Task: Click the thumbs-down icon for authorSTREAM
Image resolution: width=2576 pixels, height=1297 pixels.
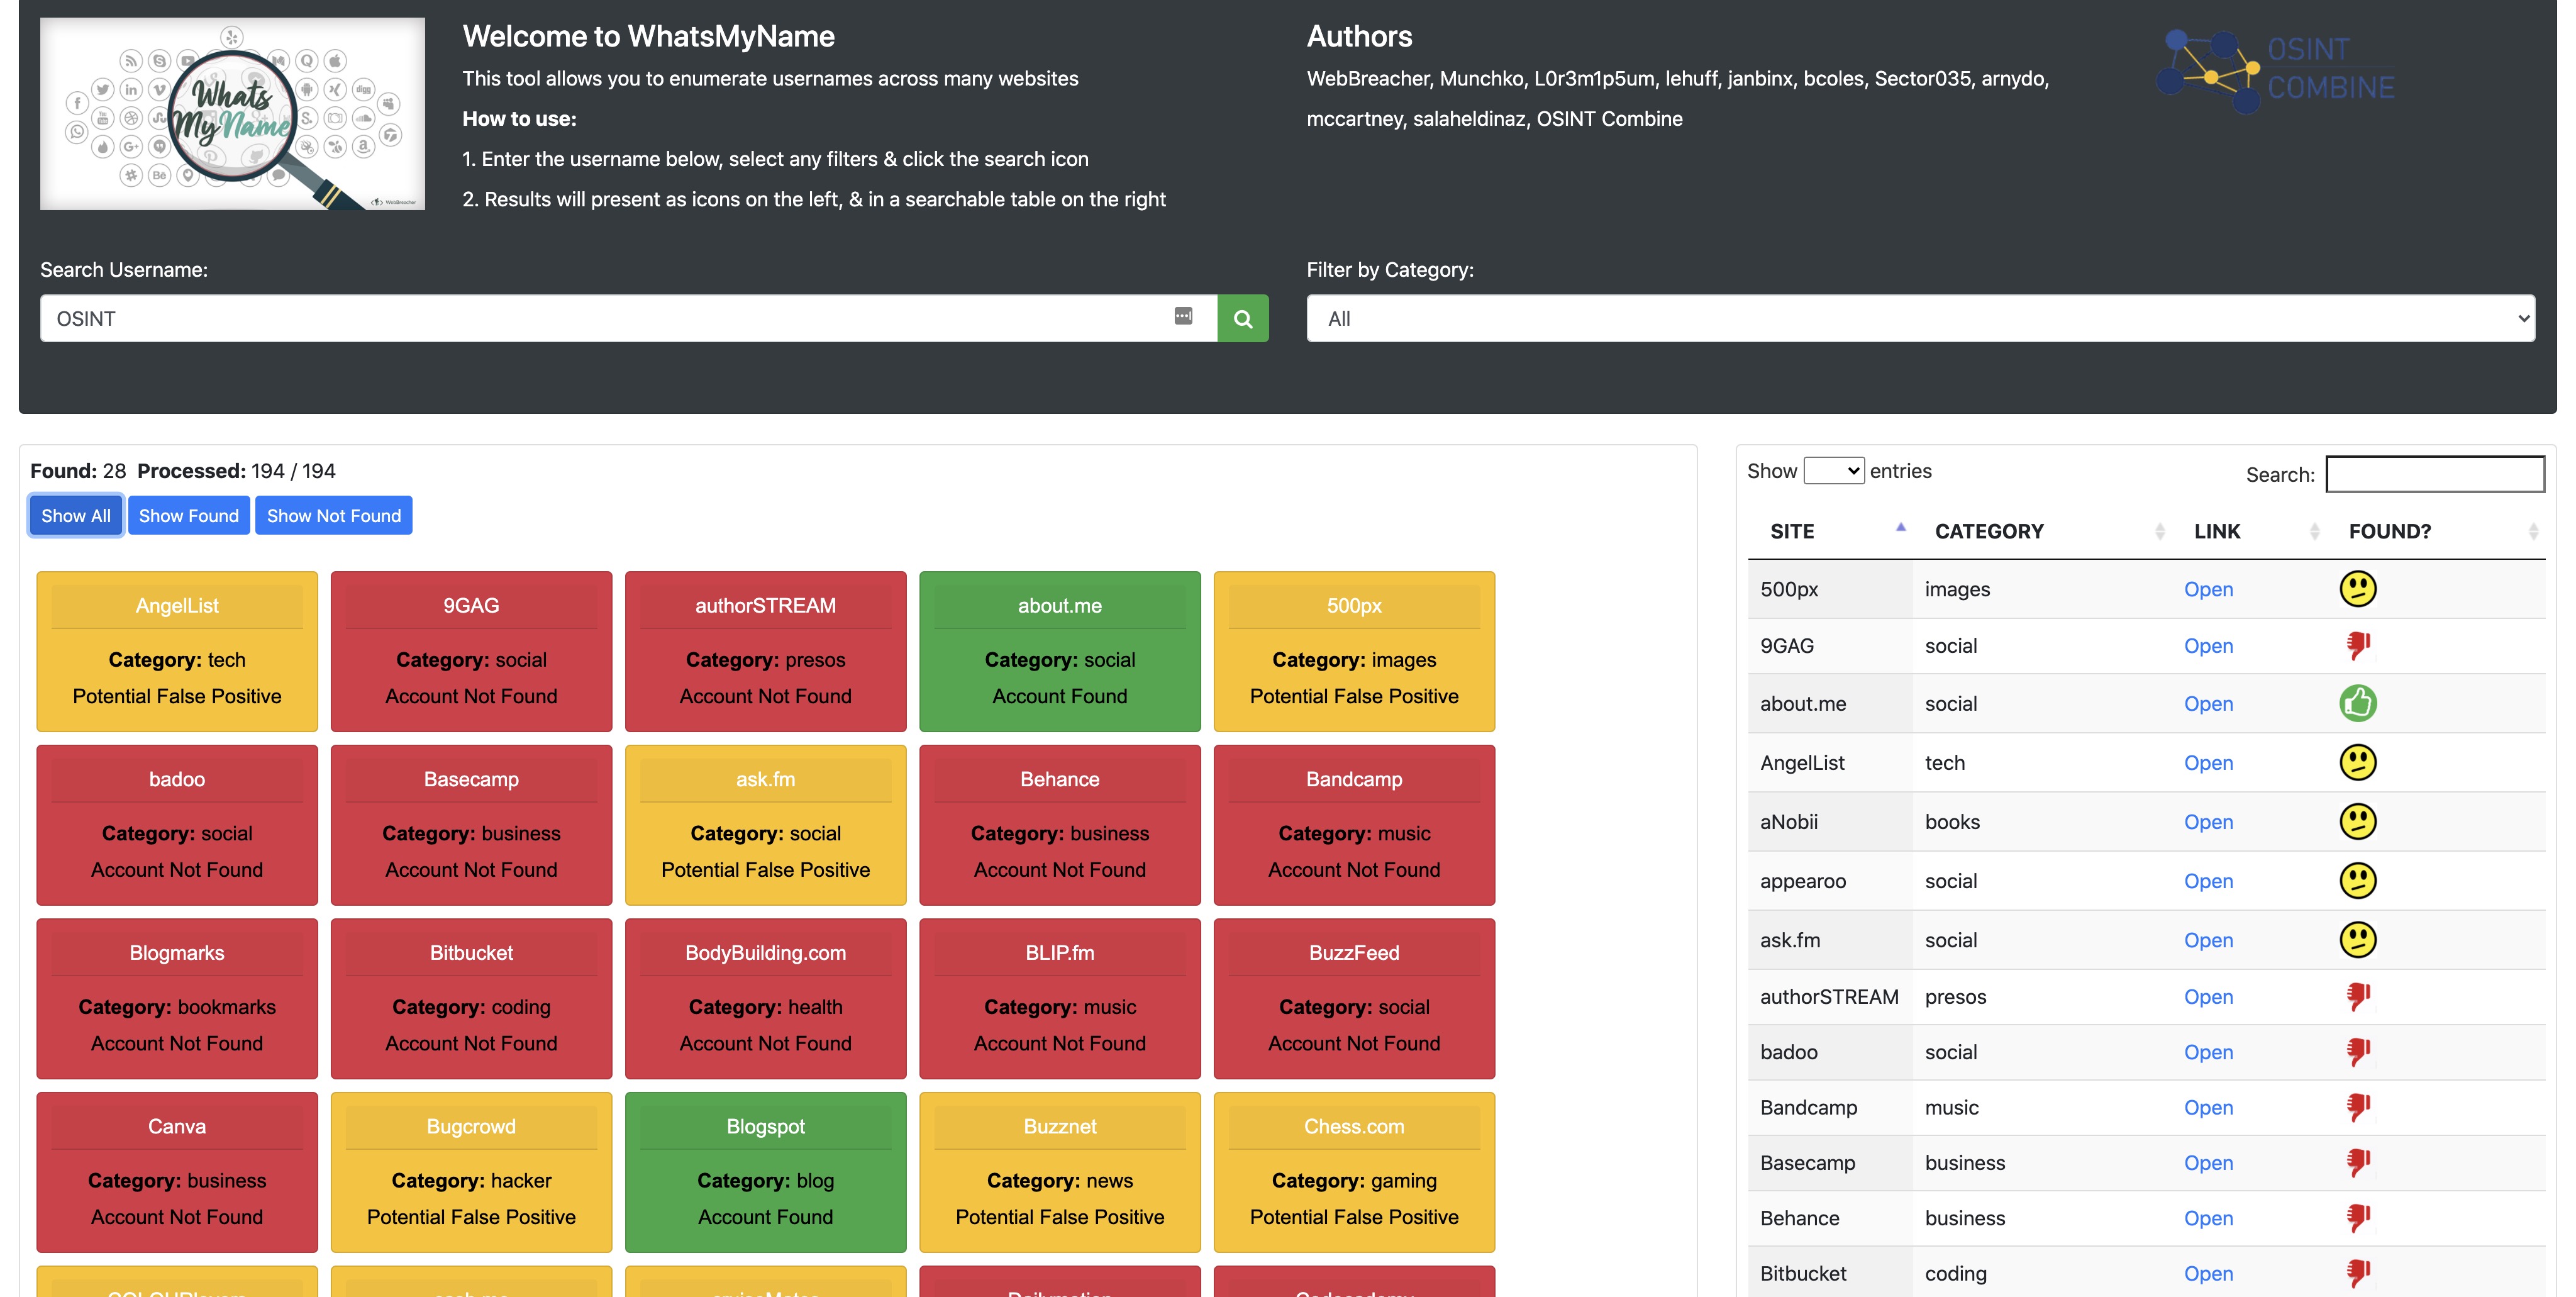Action: click(2358, 996)
